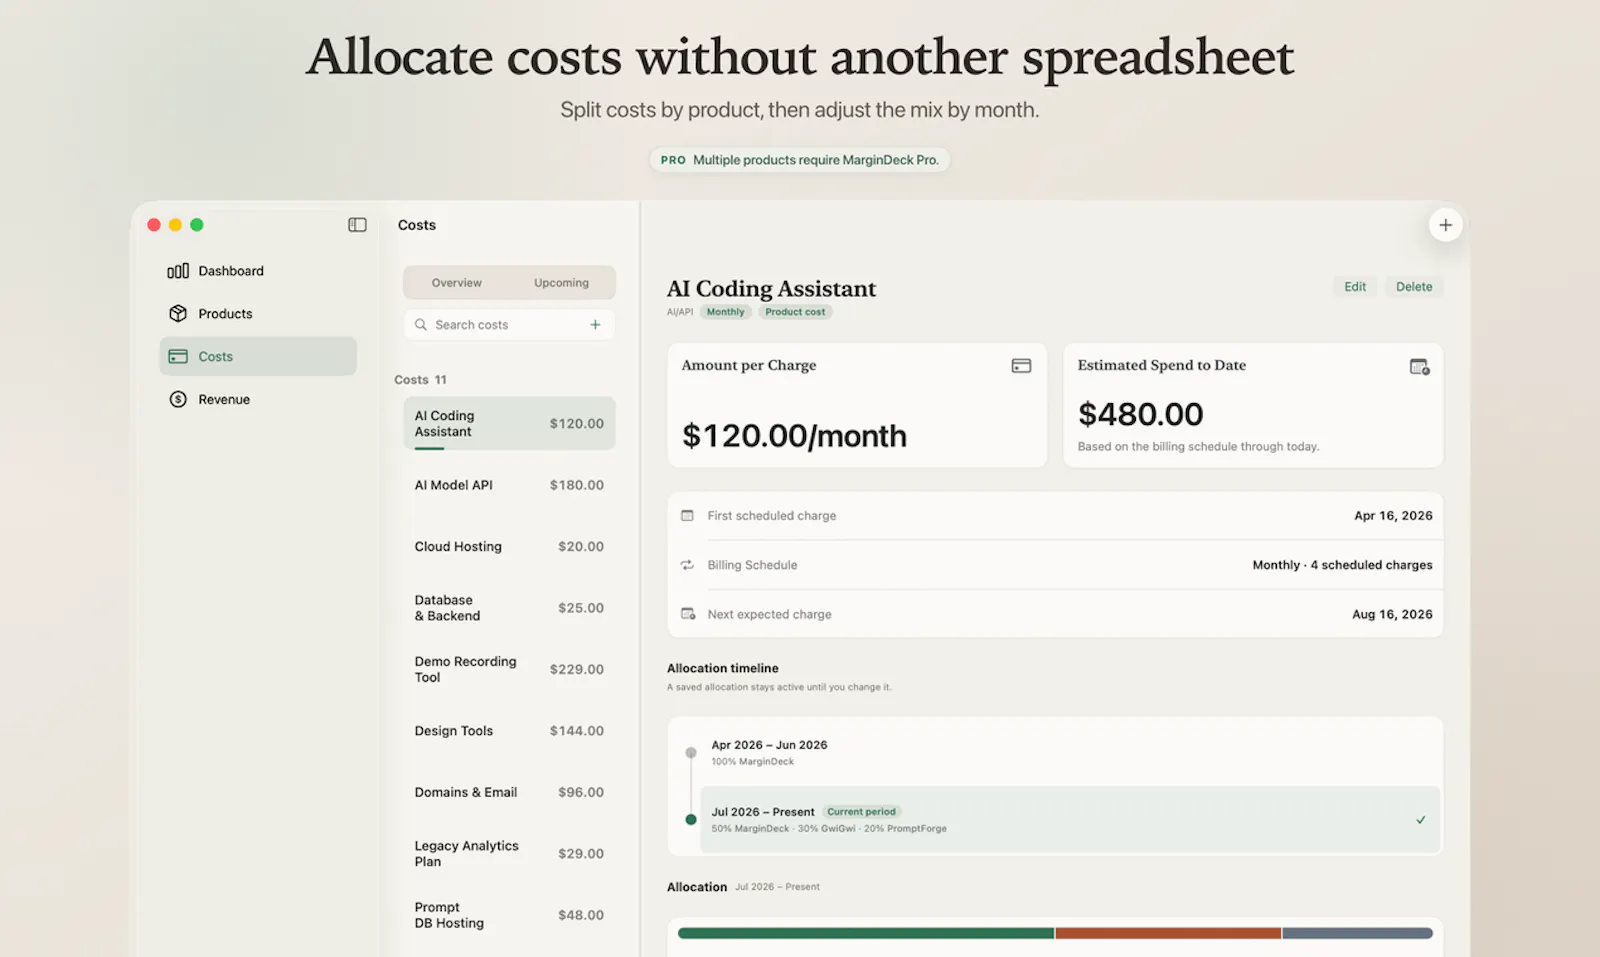Click the orange segment of allocation bar
The height and width of the screenshot is (957, 1600).
click(1168, 933)
